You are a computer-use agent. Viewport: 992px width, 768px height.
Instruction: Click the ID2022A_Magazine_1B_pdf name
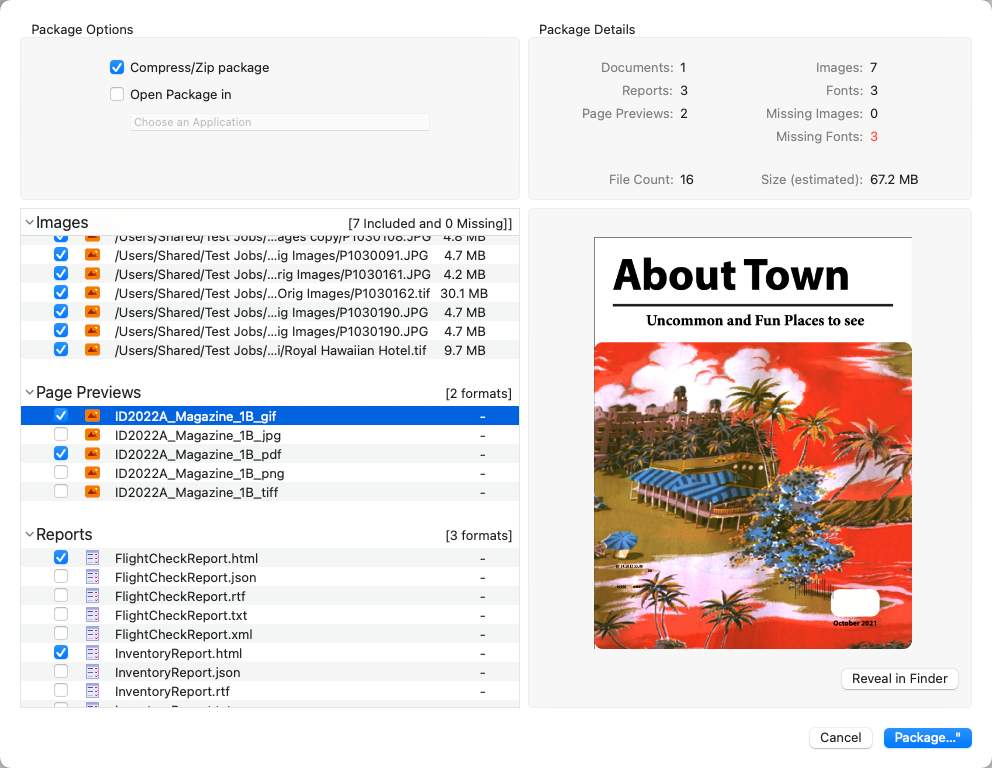pos(198,454)
